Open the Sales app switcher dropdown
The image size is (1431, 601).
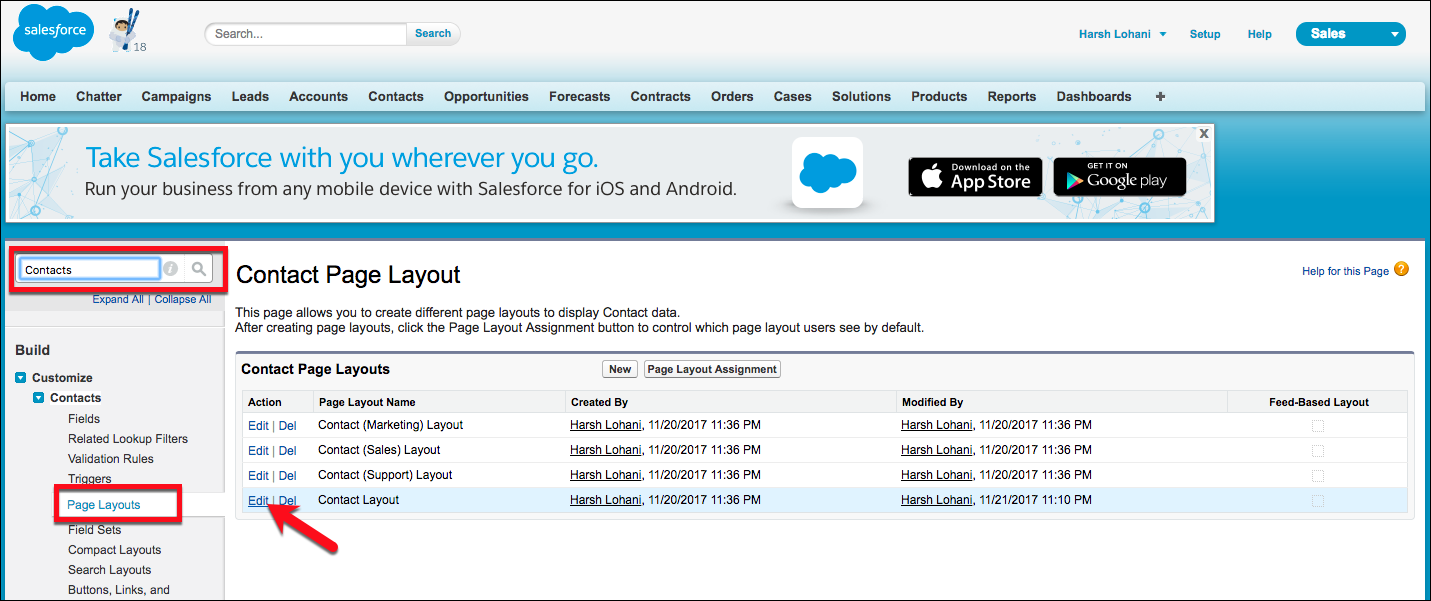click(1351, 34)
